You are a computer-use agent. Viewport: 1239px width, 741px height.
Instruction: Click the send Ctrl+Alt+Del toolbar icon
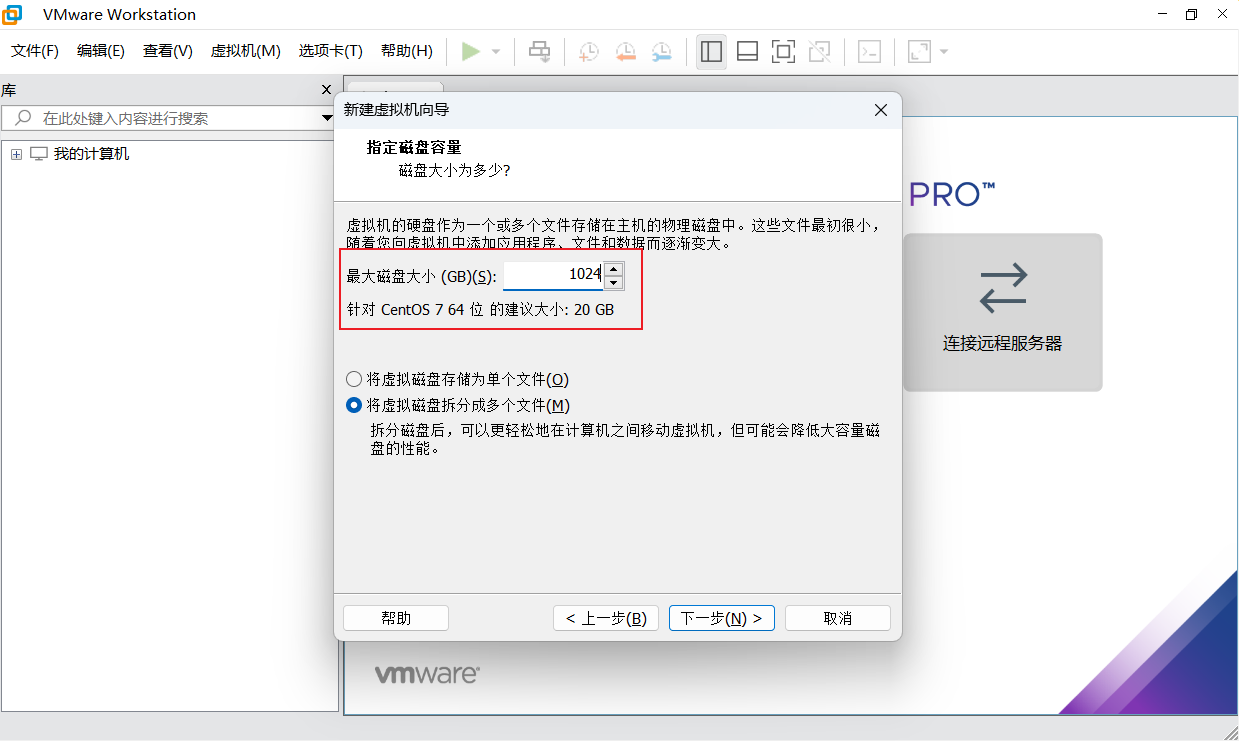pyautogui.click(x=540, y=52)
